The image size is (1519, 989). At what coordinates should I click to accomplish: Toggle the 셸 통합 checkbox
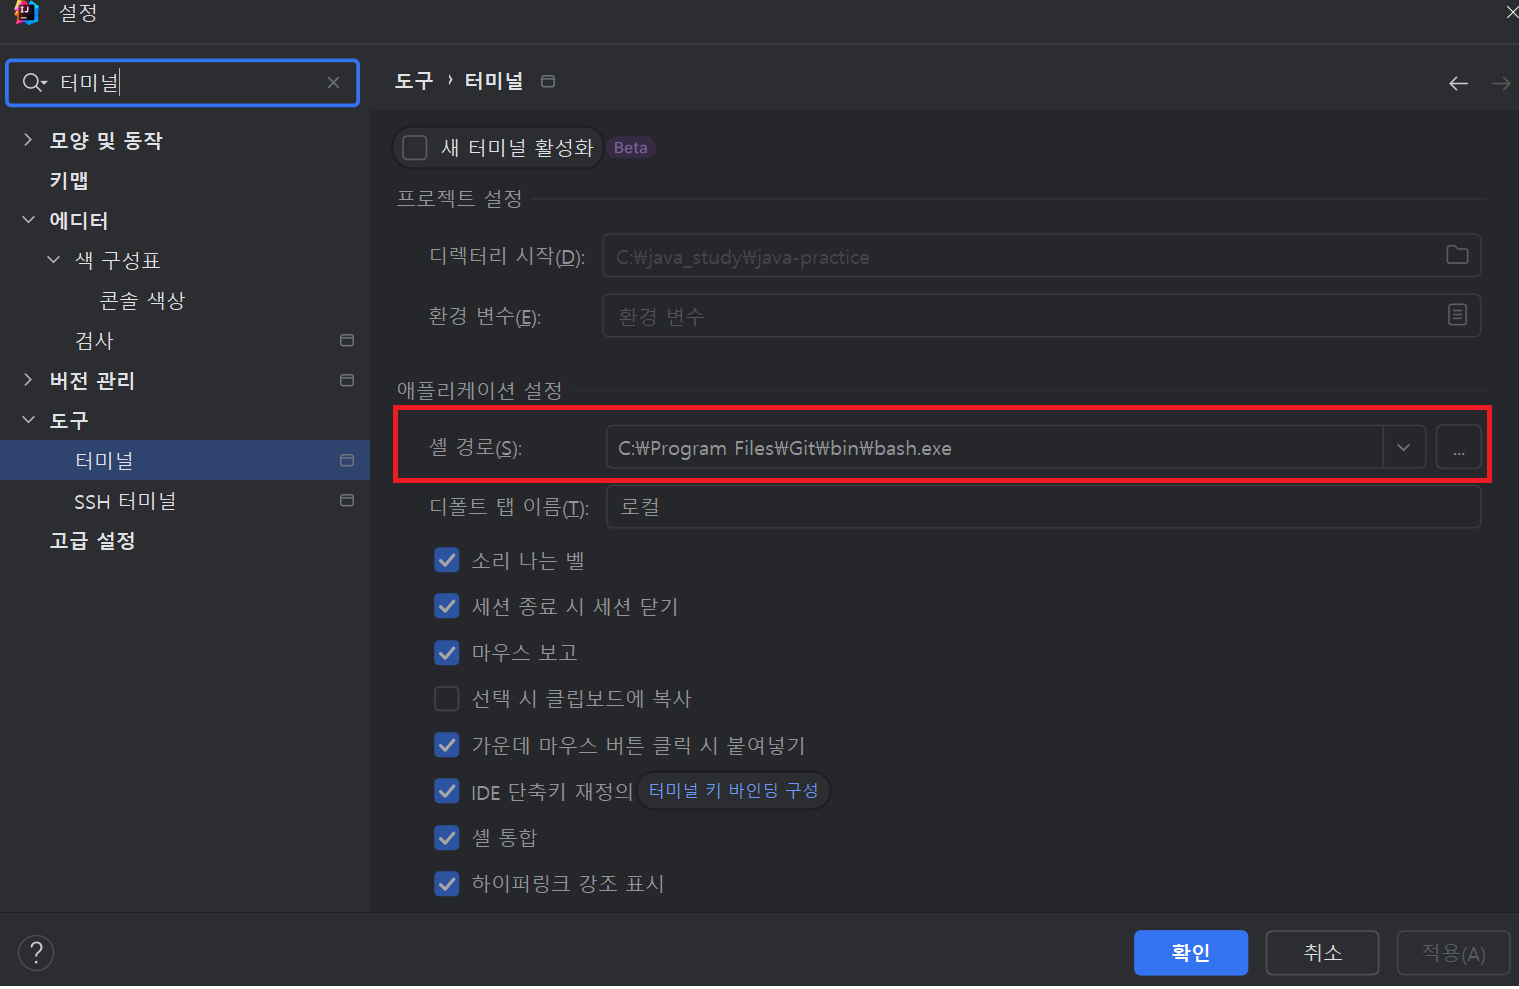click(x=447, y=837)
